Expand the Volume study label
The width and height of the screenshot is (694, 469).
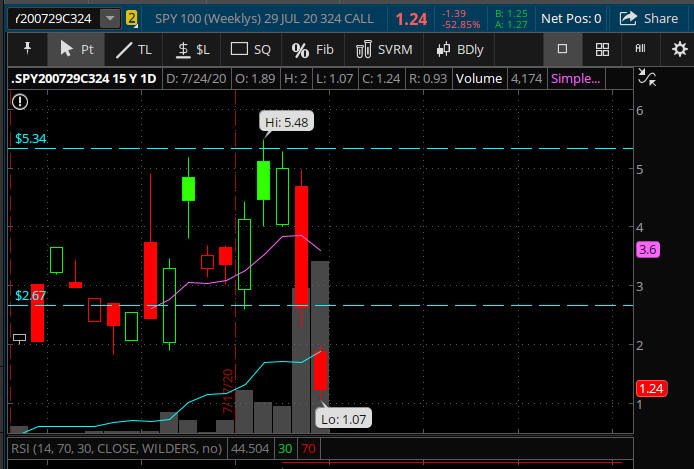(x=479, y=78)
